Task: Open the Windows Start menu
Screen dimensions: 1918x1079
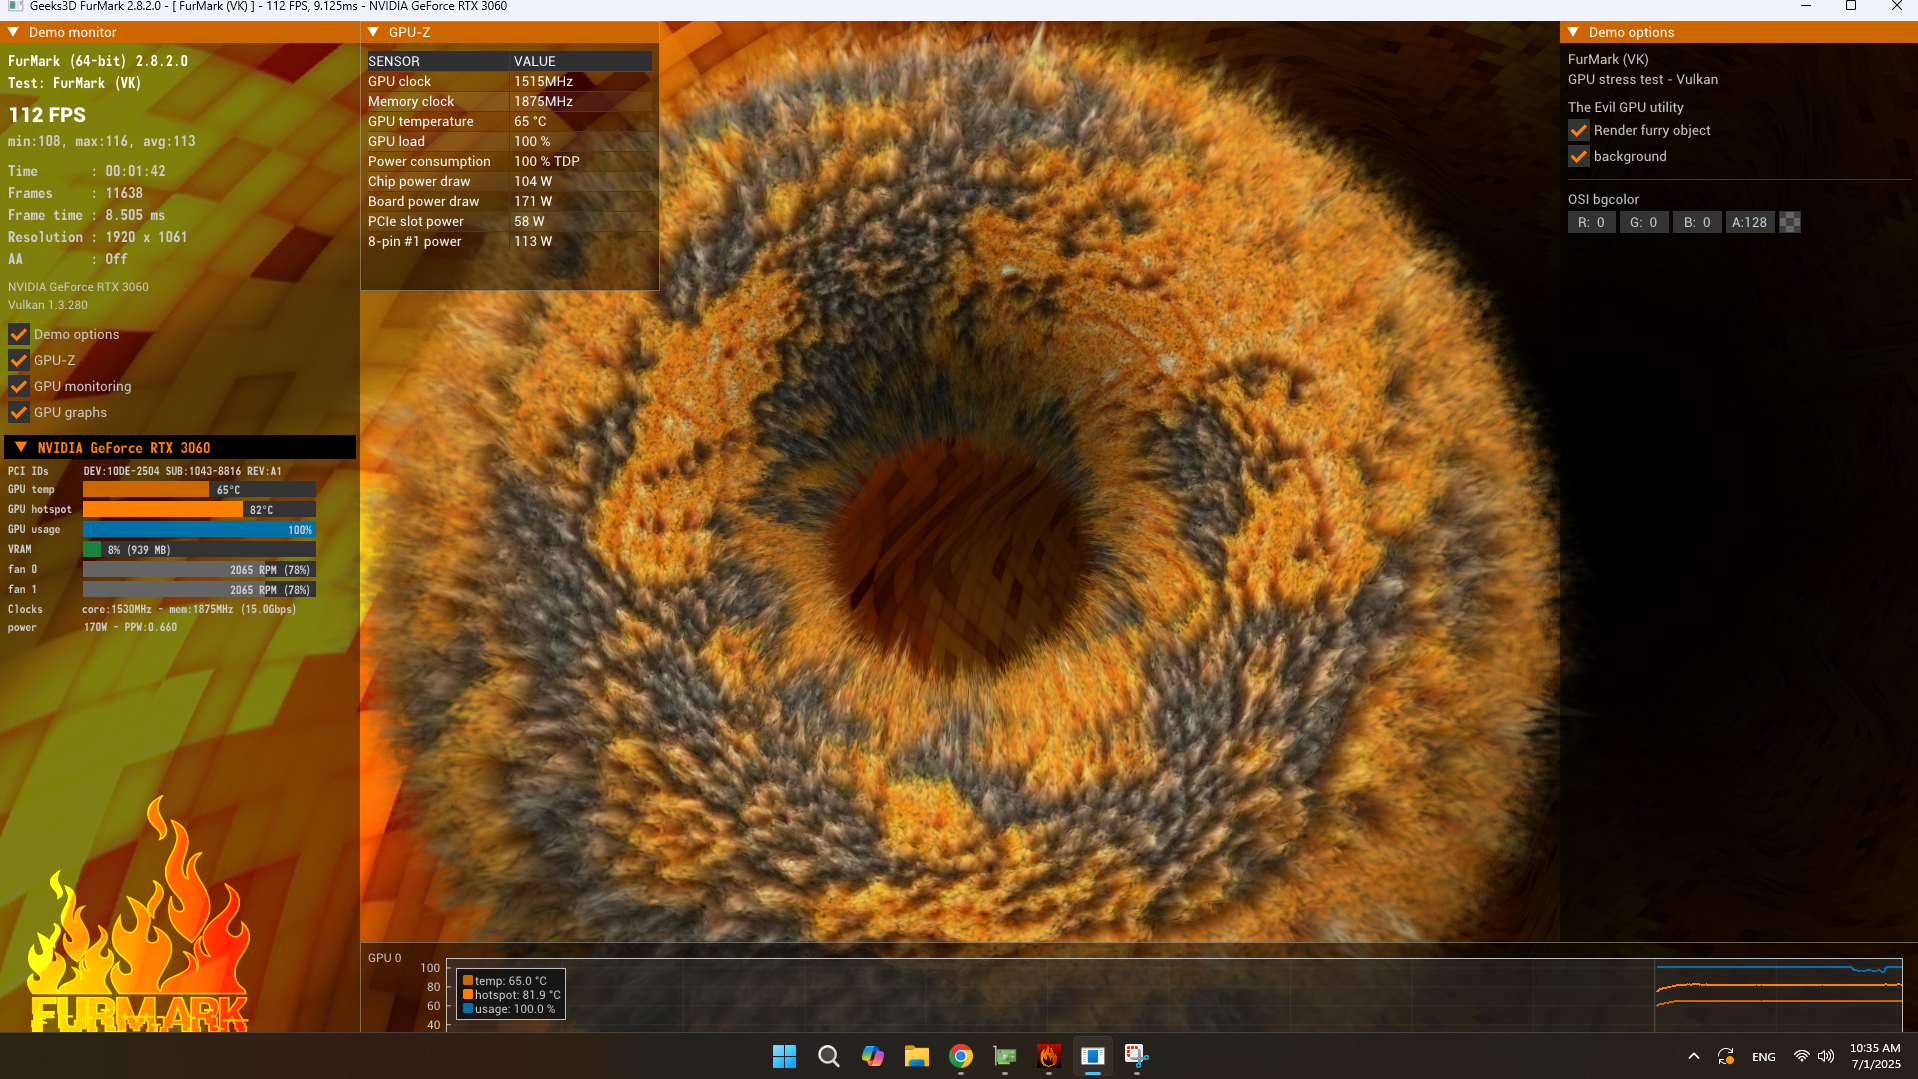Action: pyautogui.click(x=784, y=1056)
